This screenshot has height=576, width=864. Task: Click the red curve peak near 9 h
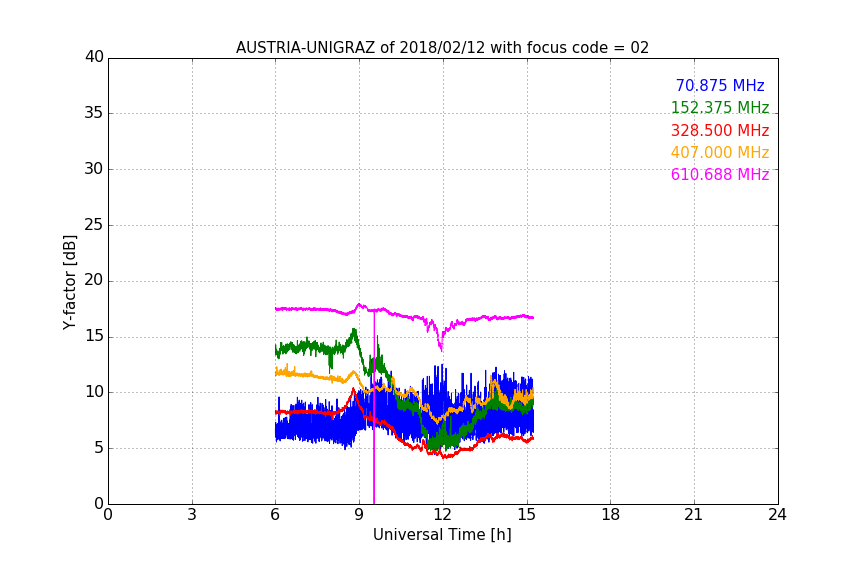coord(353,390)
